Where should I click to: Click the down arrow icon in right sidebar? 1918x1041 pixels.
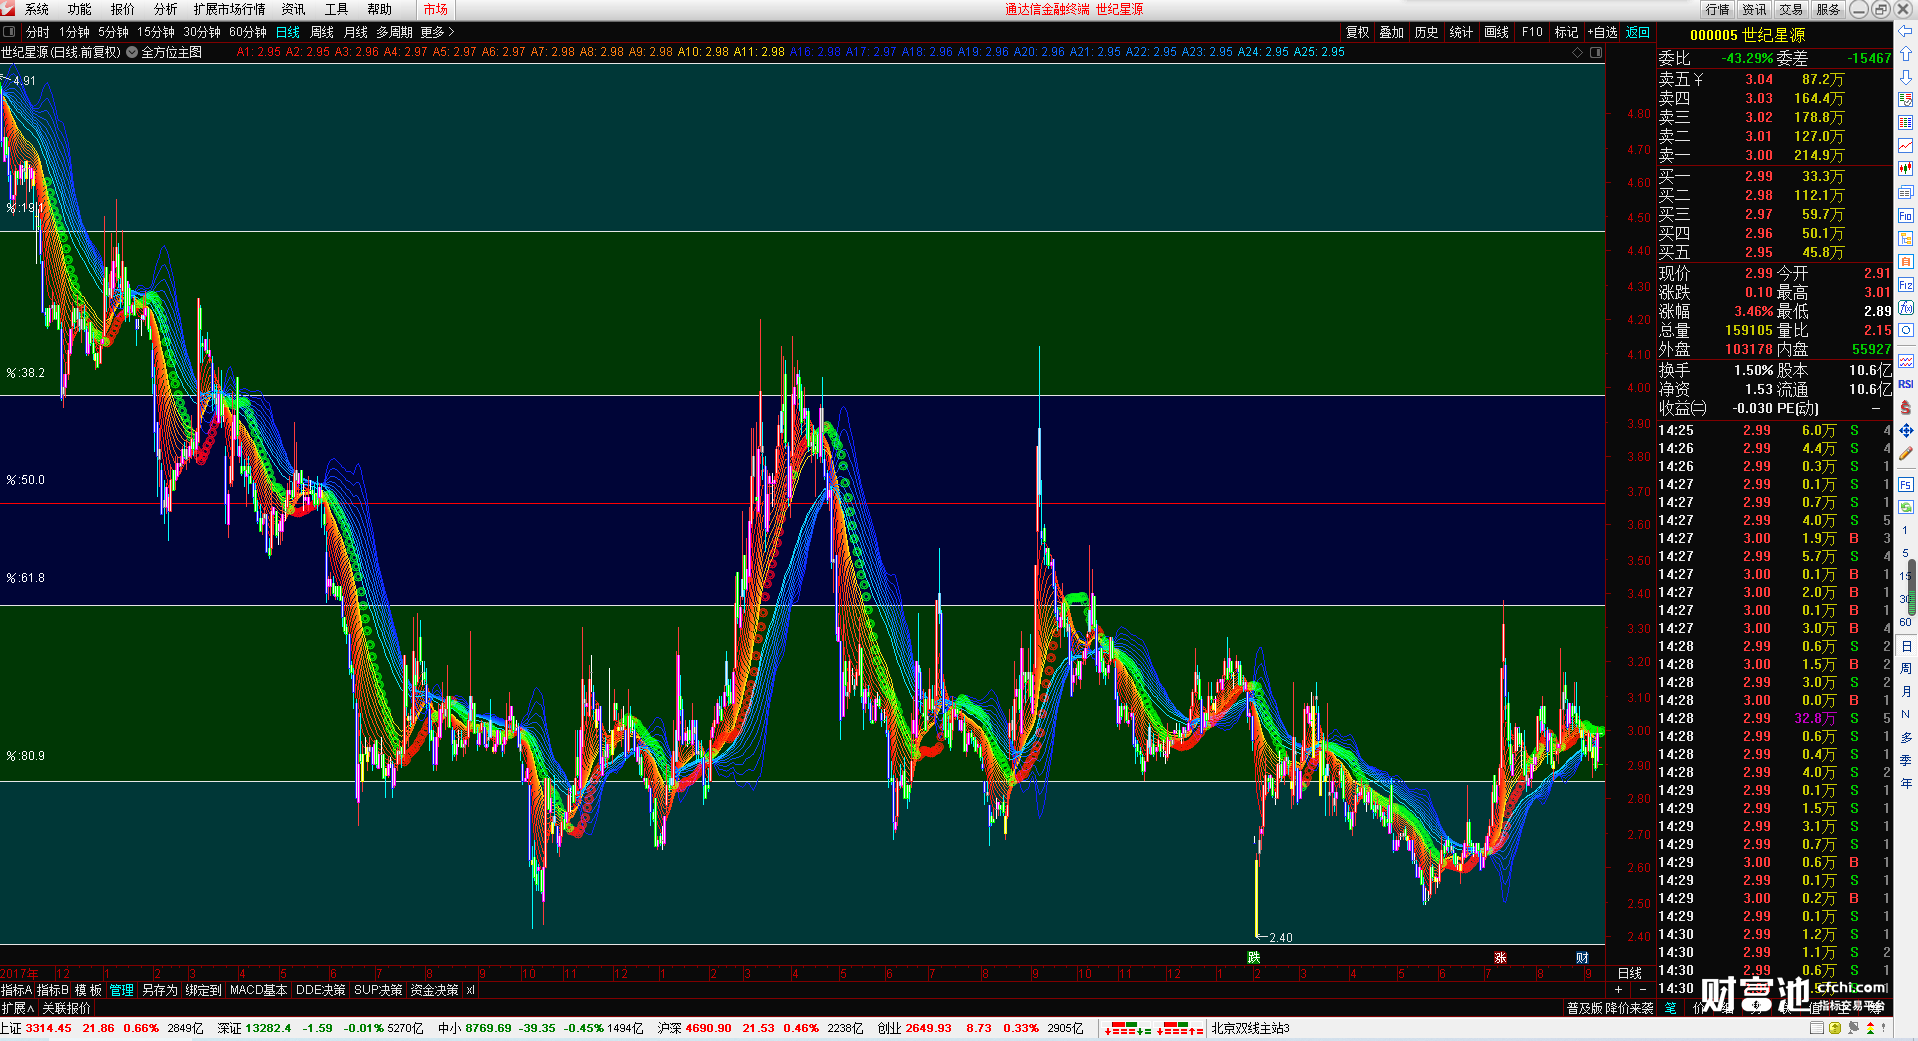1905,77
